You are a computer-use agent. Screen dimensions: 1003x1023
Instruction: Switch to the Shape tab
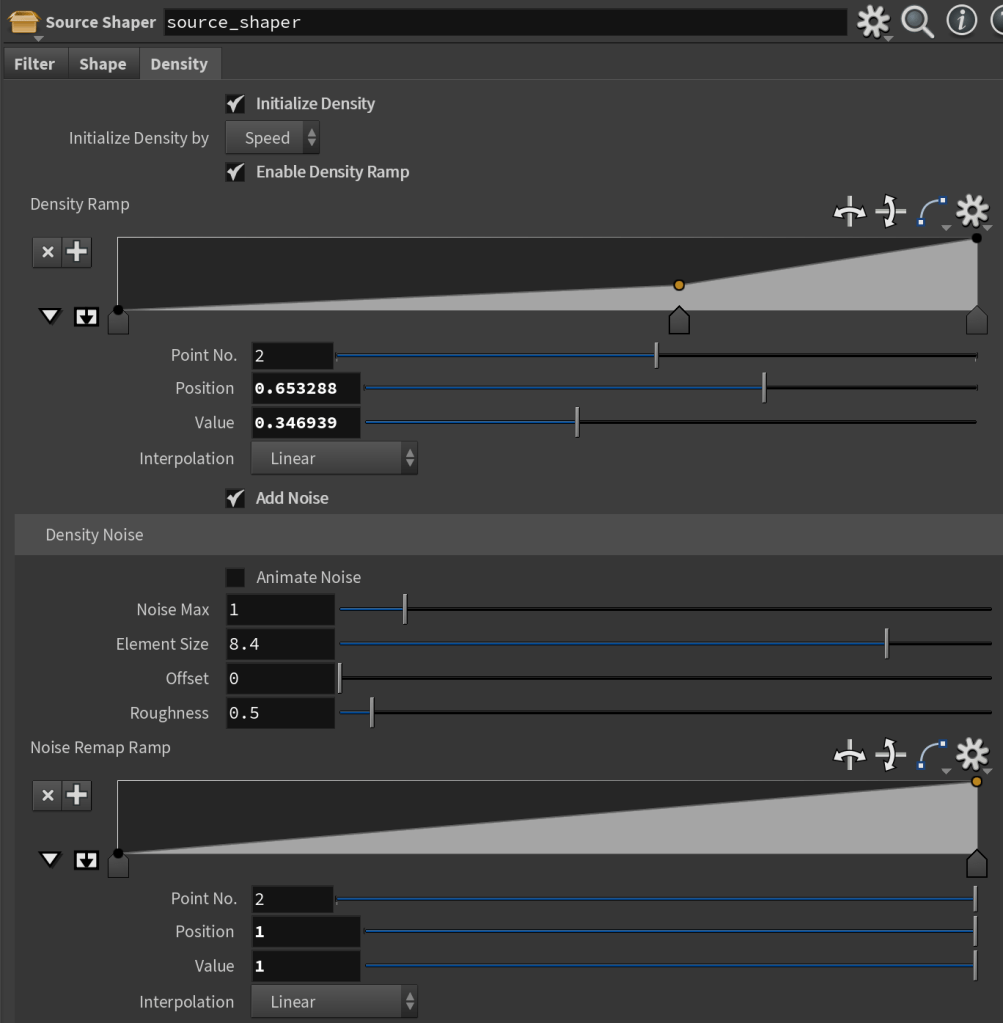point(103,64)
